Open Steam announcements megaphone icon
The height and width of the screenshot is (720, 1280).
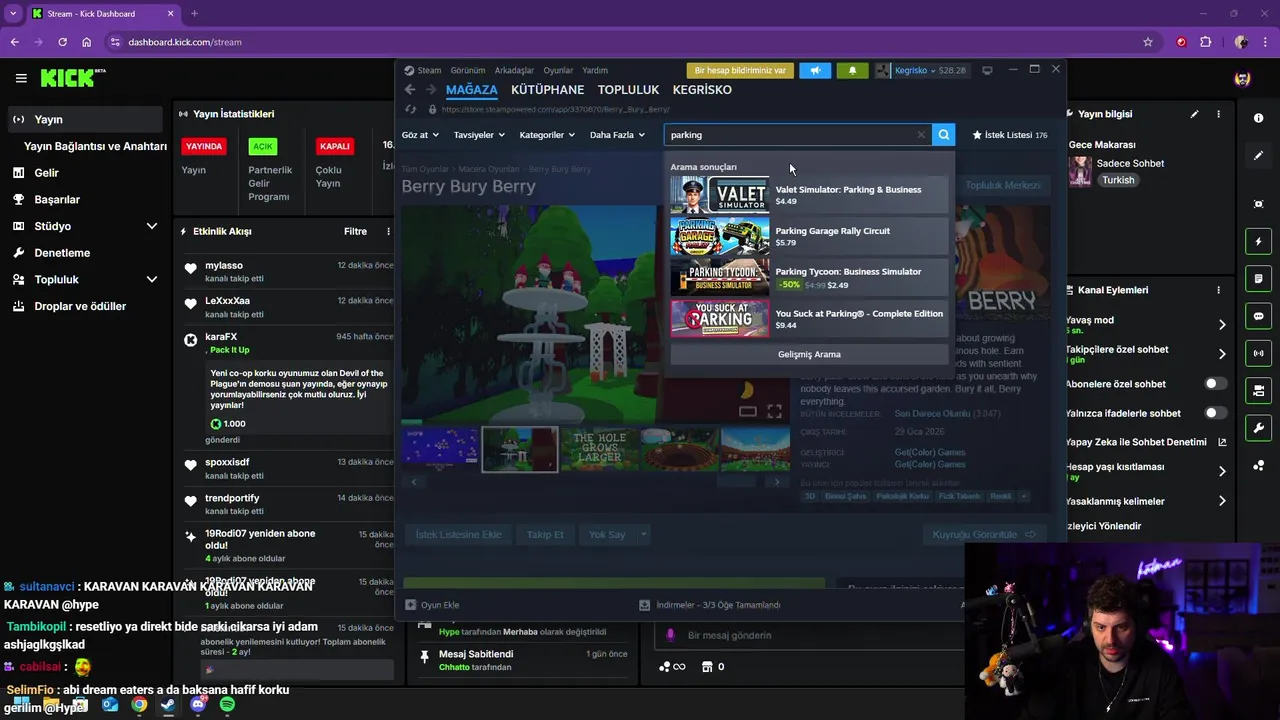click(x=815, y=71)
